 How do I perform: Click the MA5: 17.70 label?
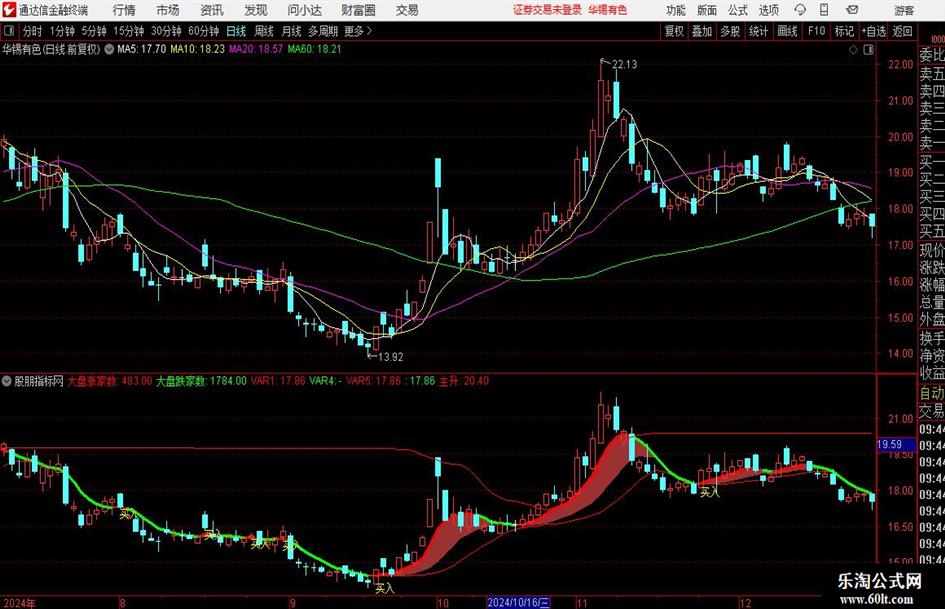(141, 49)
